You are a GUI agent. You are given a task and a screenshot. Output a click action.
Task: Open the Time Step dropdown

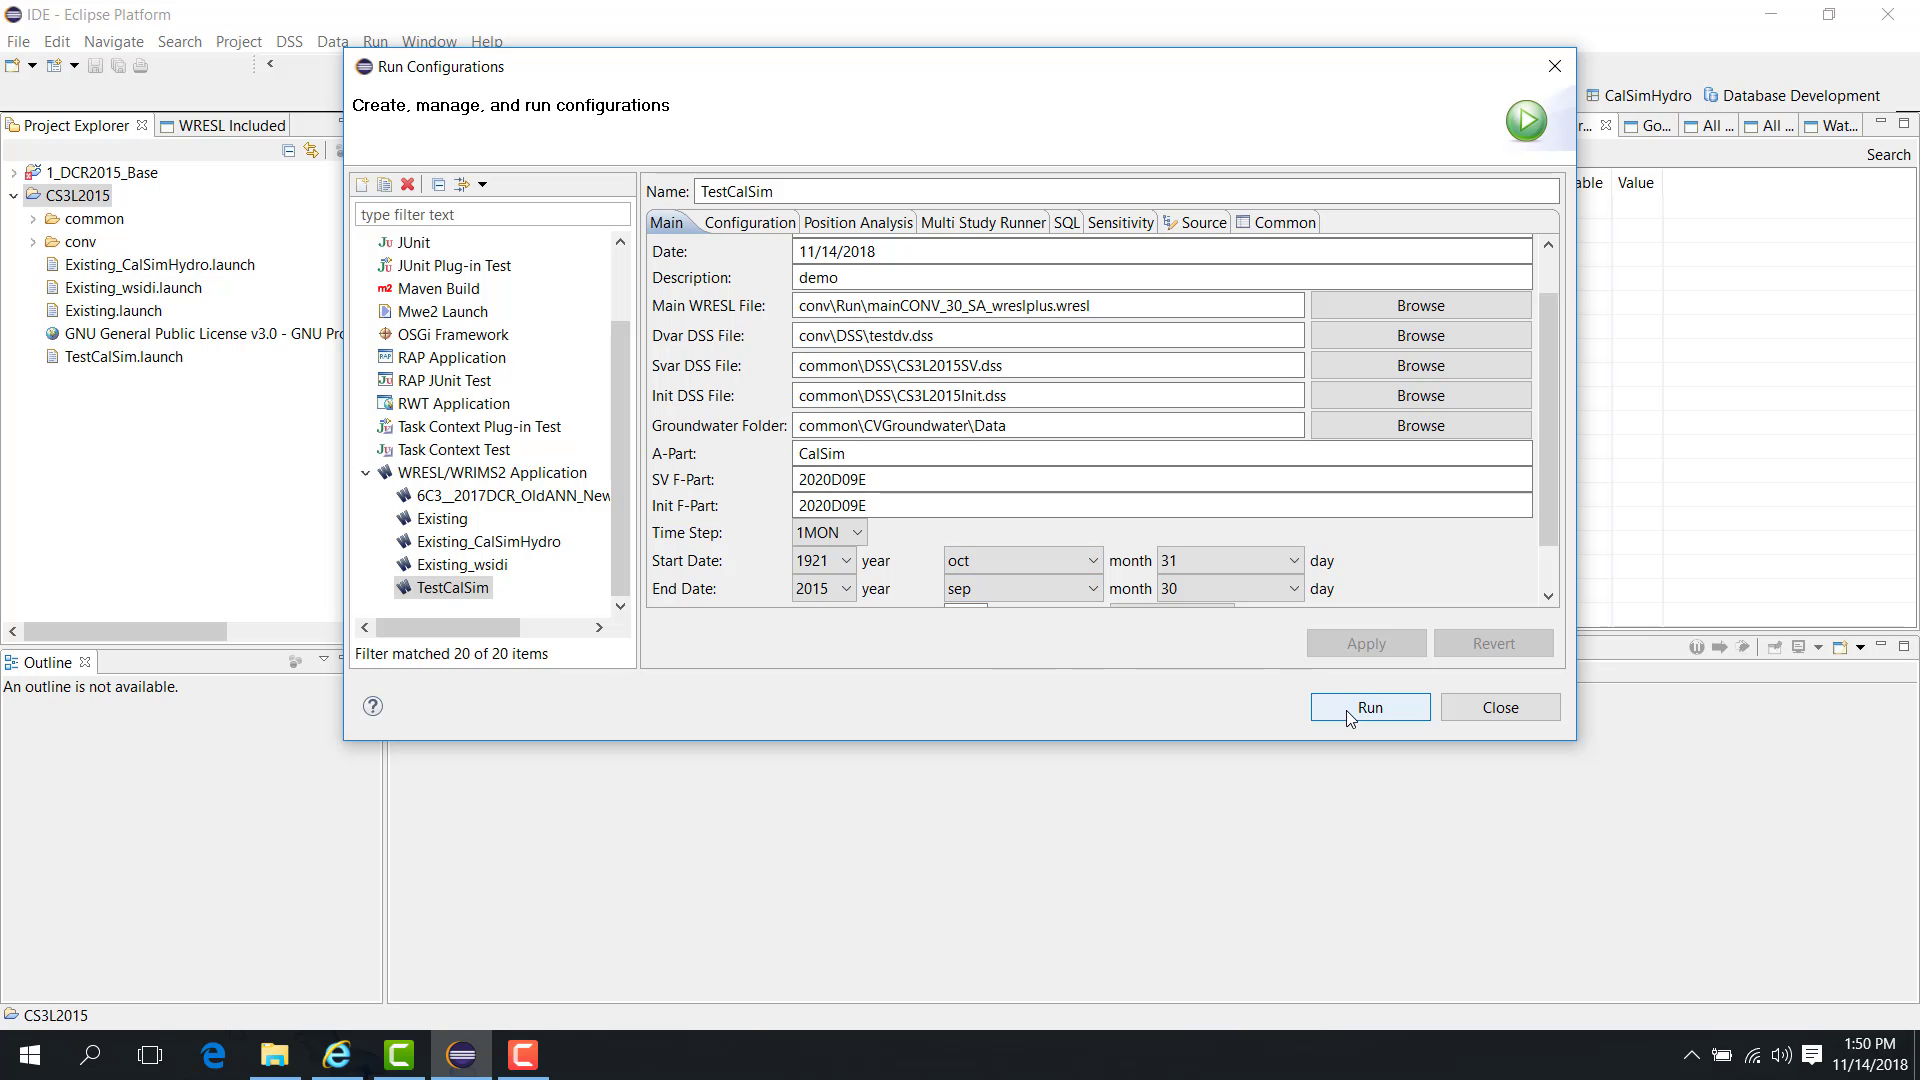coord(829,533)
